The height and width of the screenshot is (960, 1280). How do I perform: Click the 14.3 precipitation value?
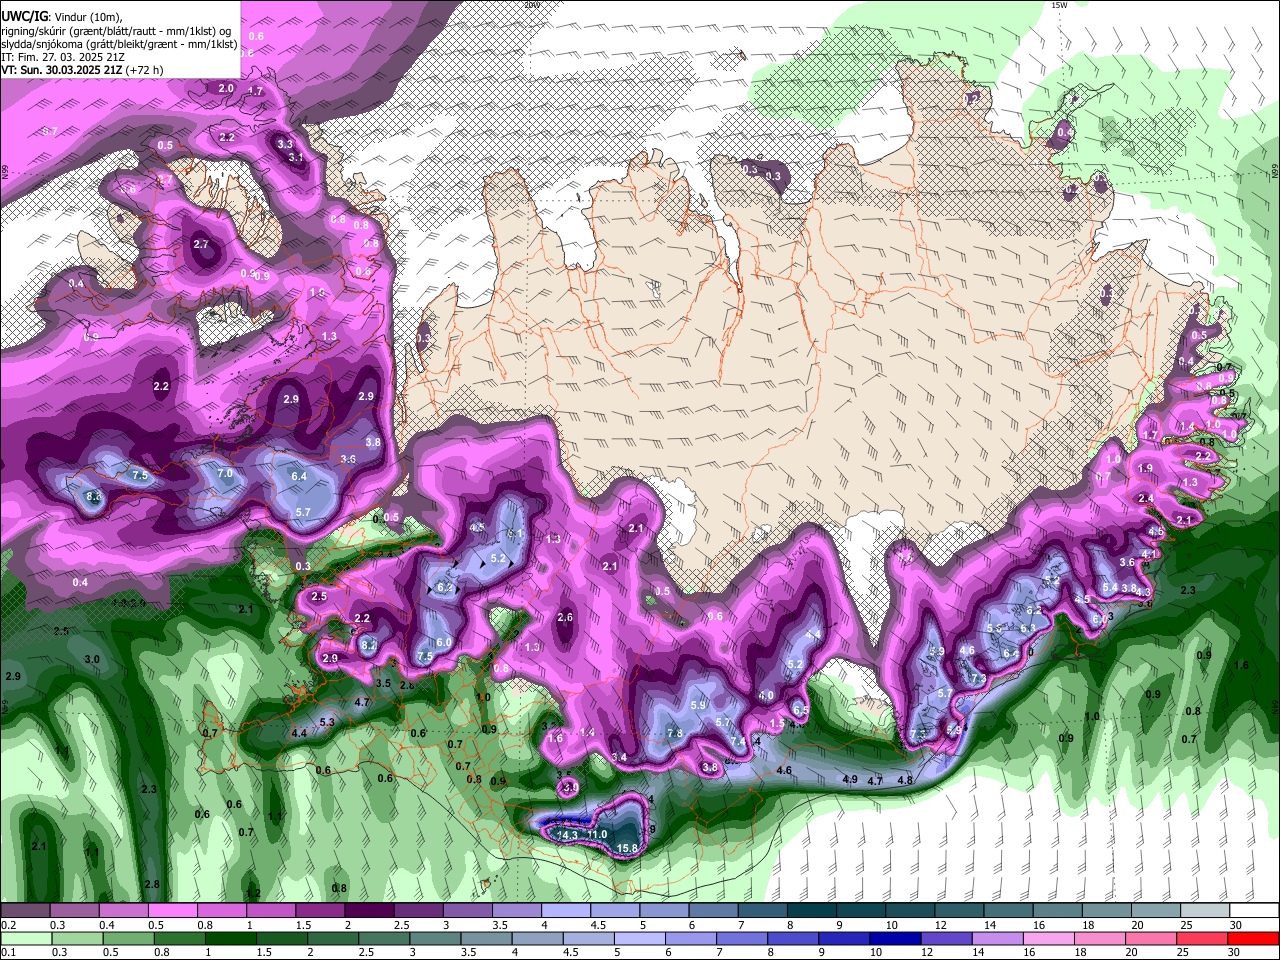point(567,835)
